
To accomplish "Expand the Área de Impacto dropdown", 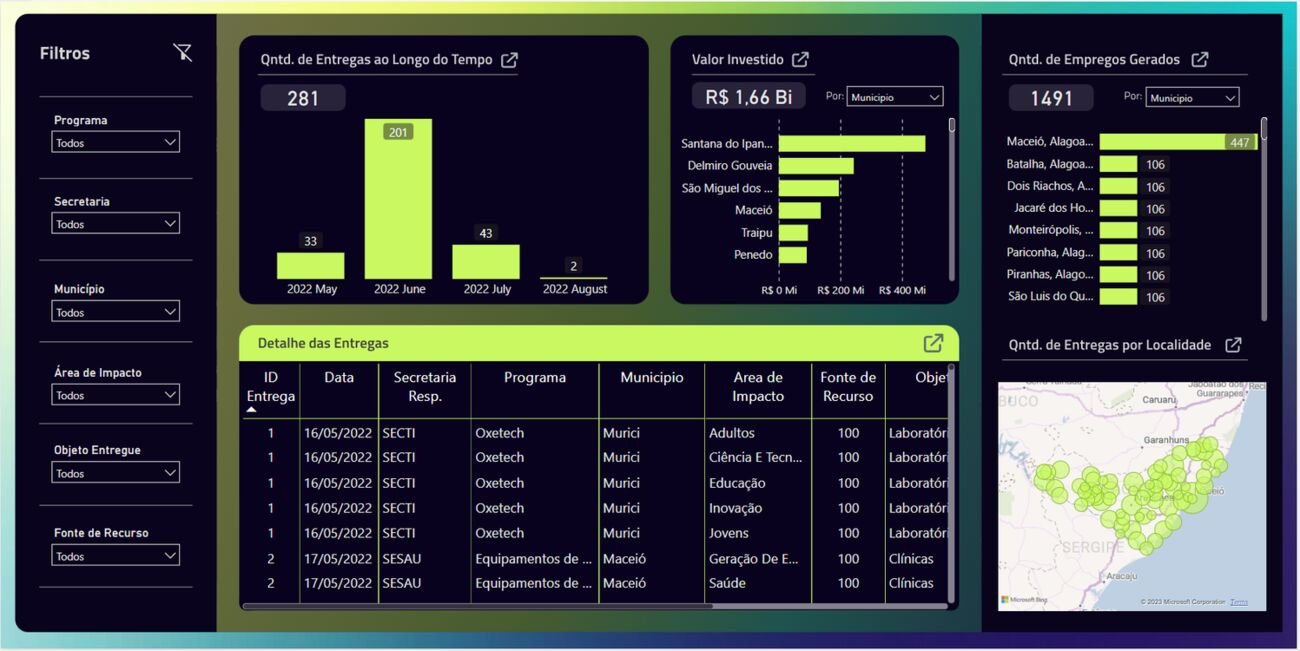I will click(x=116, y=394).
